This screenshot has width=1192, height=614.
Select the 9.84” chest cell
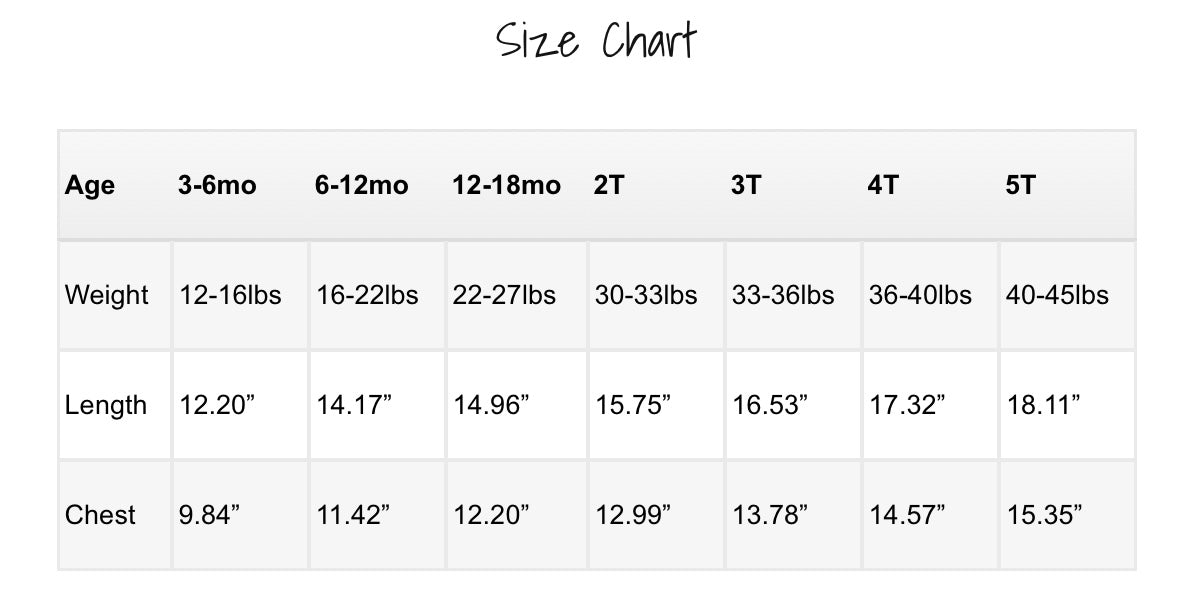(x=211, y=516)
